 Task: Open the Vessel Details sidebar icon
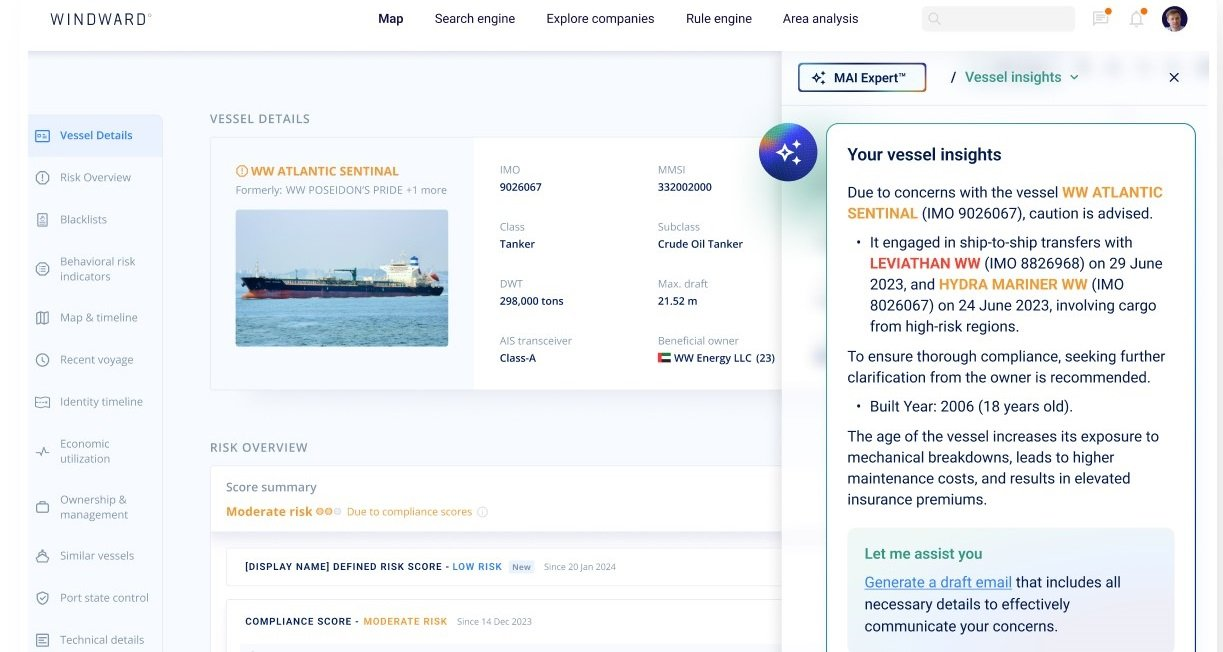point(44,134)
